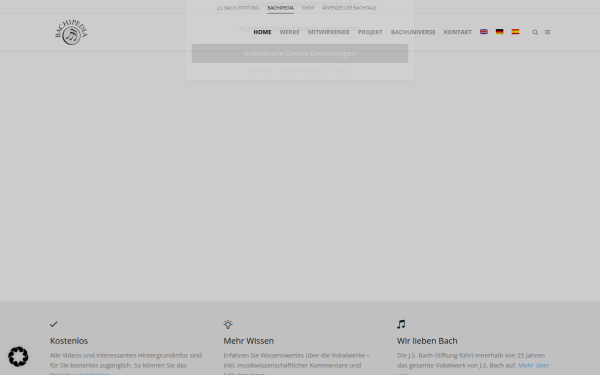The width and height of the screenshot is (600, 375).
Task: Select the Bachipedia top tab
Action: (280, 8)
